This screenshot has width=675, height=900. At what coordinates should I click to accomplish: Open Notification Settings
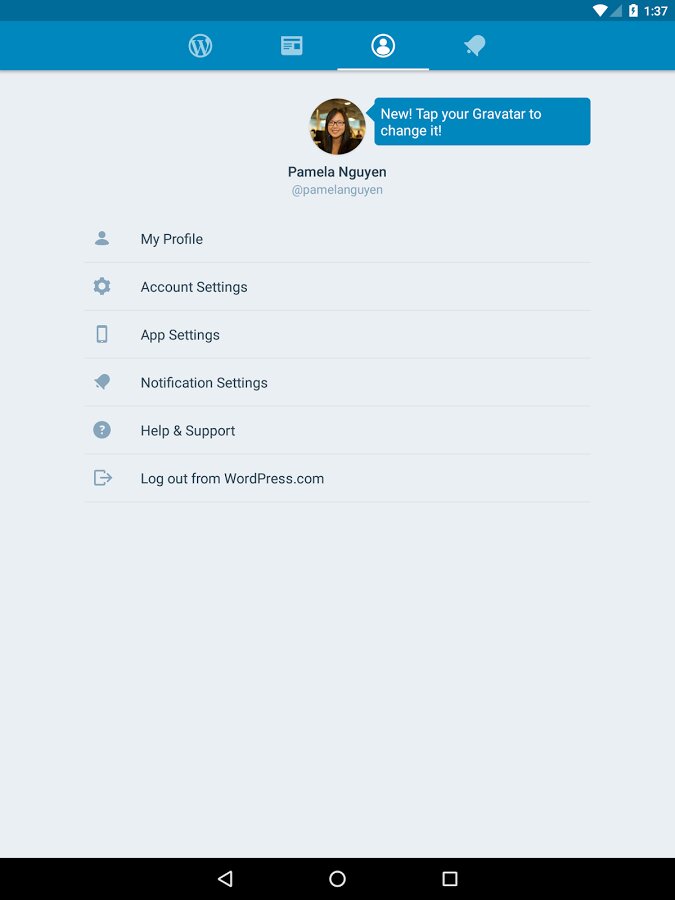click(x=204, y=383)
